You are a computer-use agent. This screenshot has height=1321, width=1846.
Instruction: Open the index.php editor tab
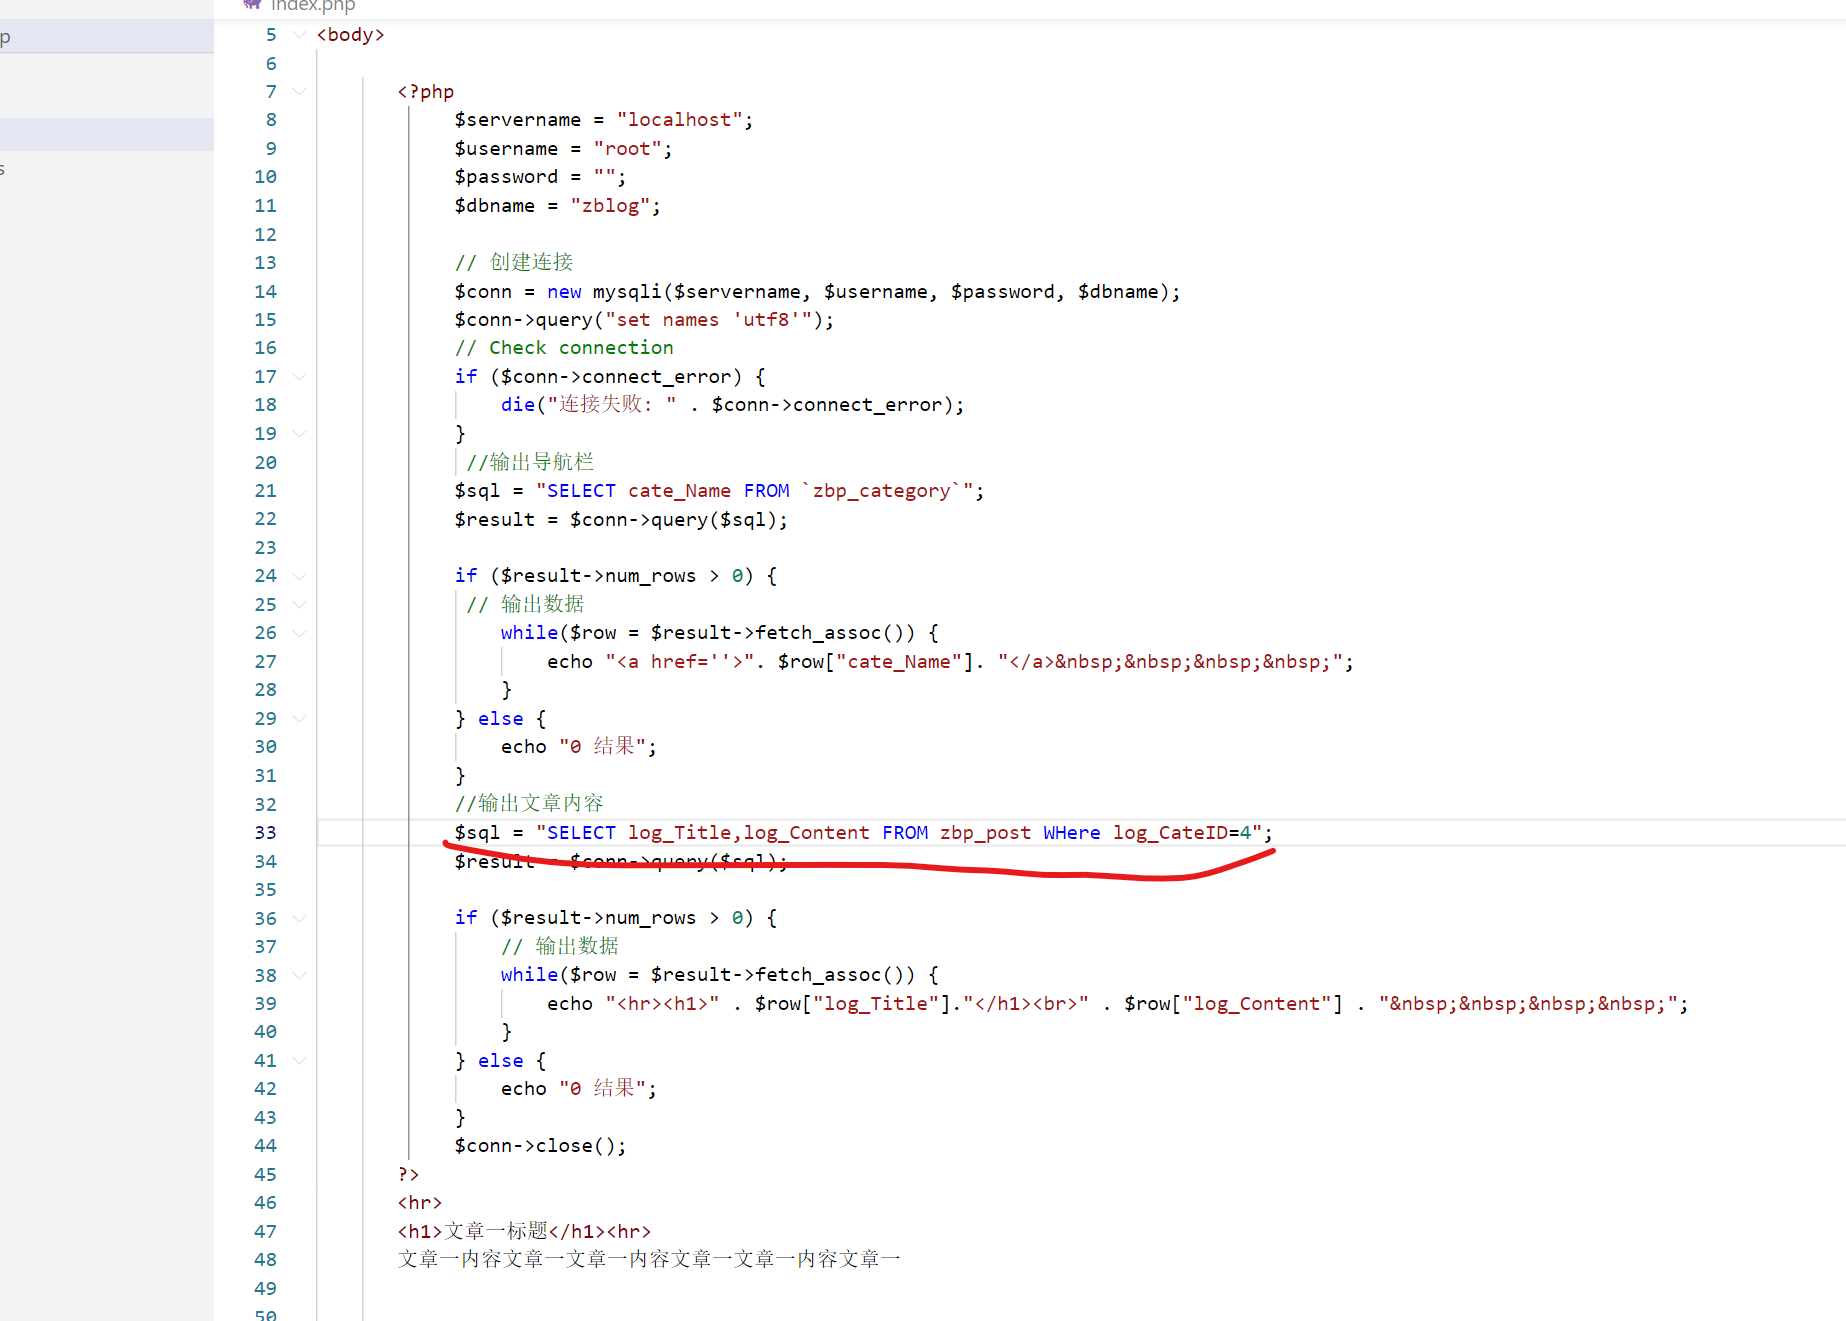(x=300, y=6)
